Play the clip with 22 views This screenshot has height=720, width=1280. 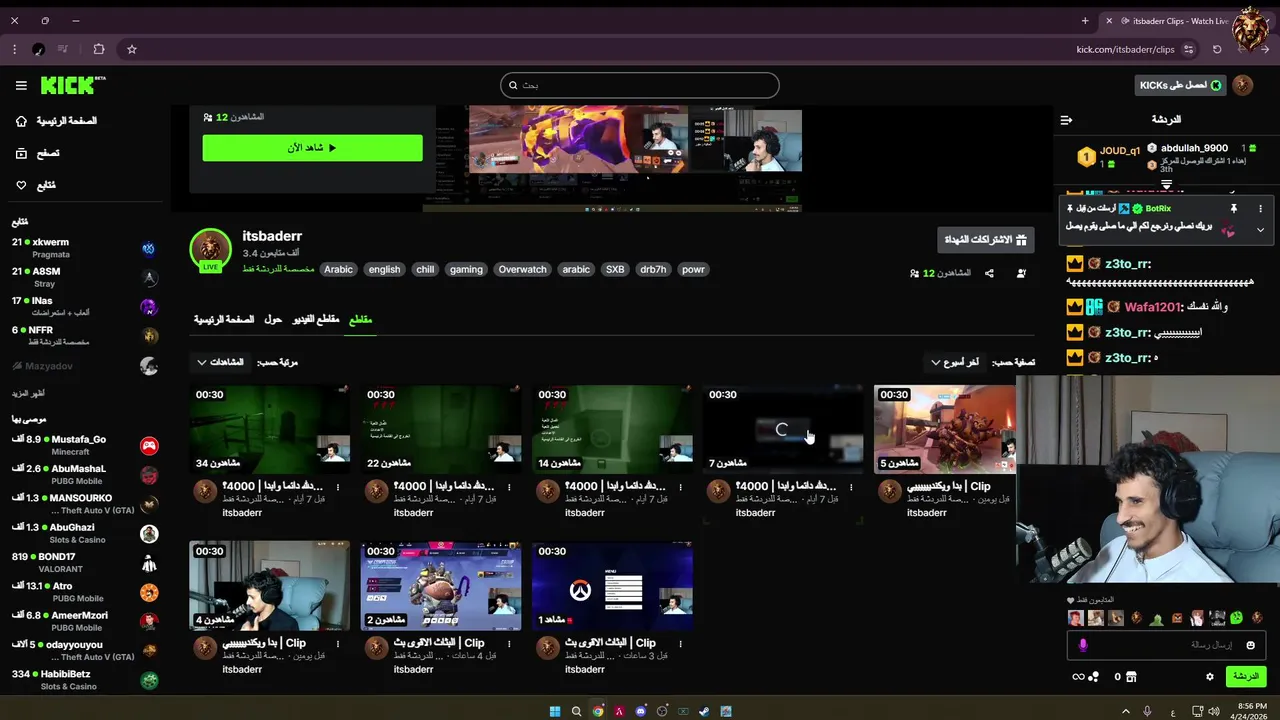[x=441, y=429]
